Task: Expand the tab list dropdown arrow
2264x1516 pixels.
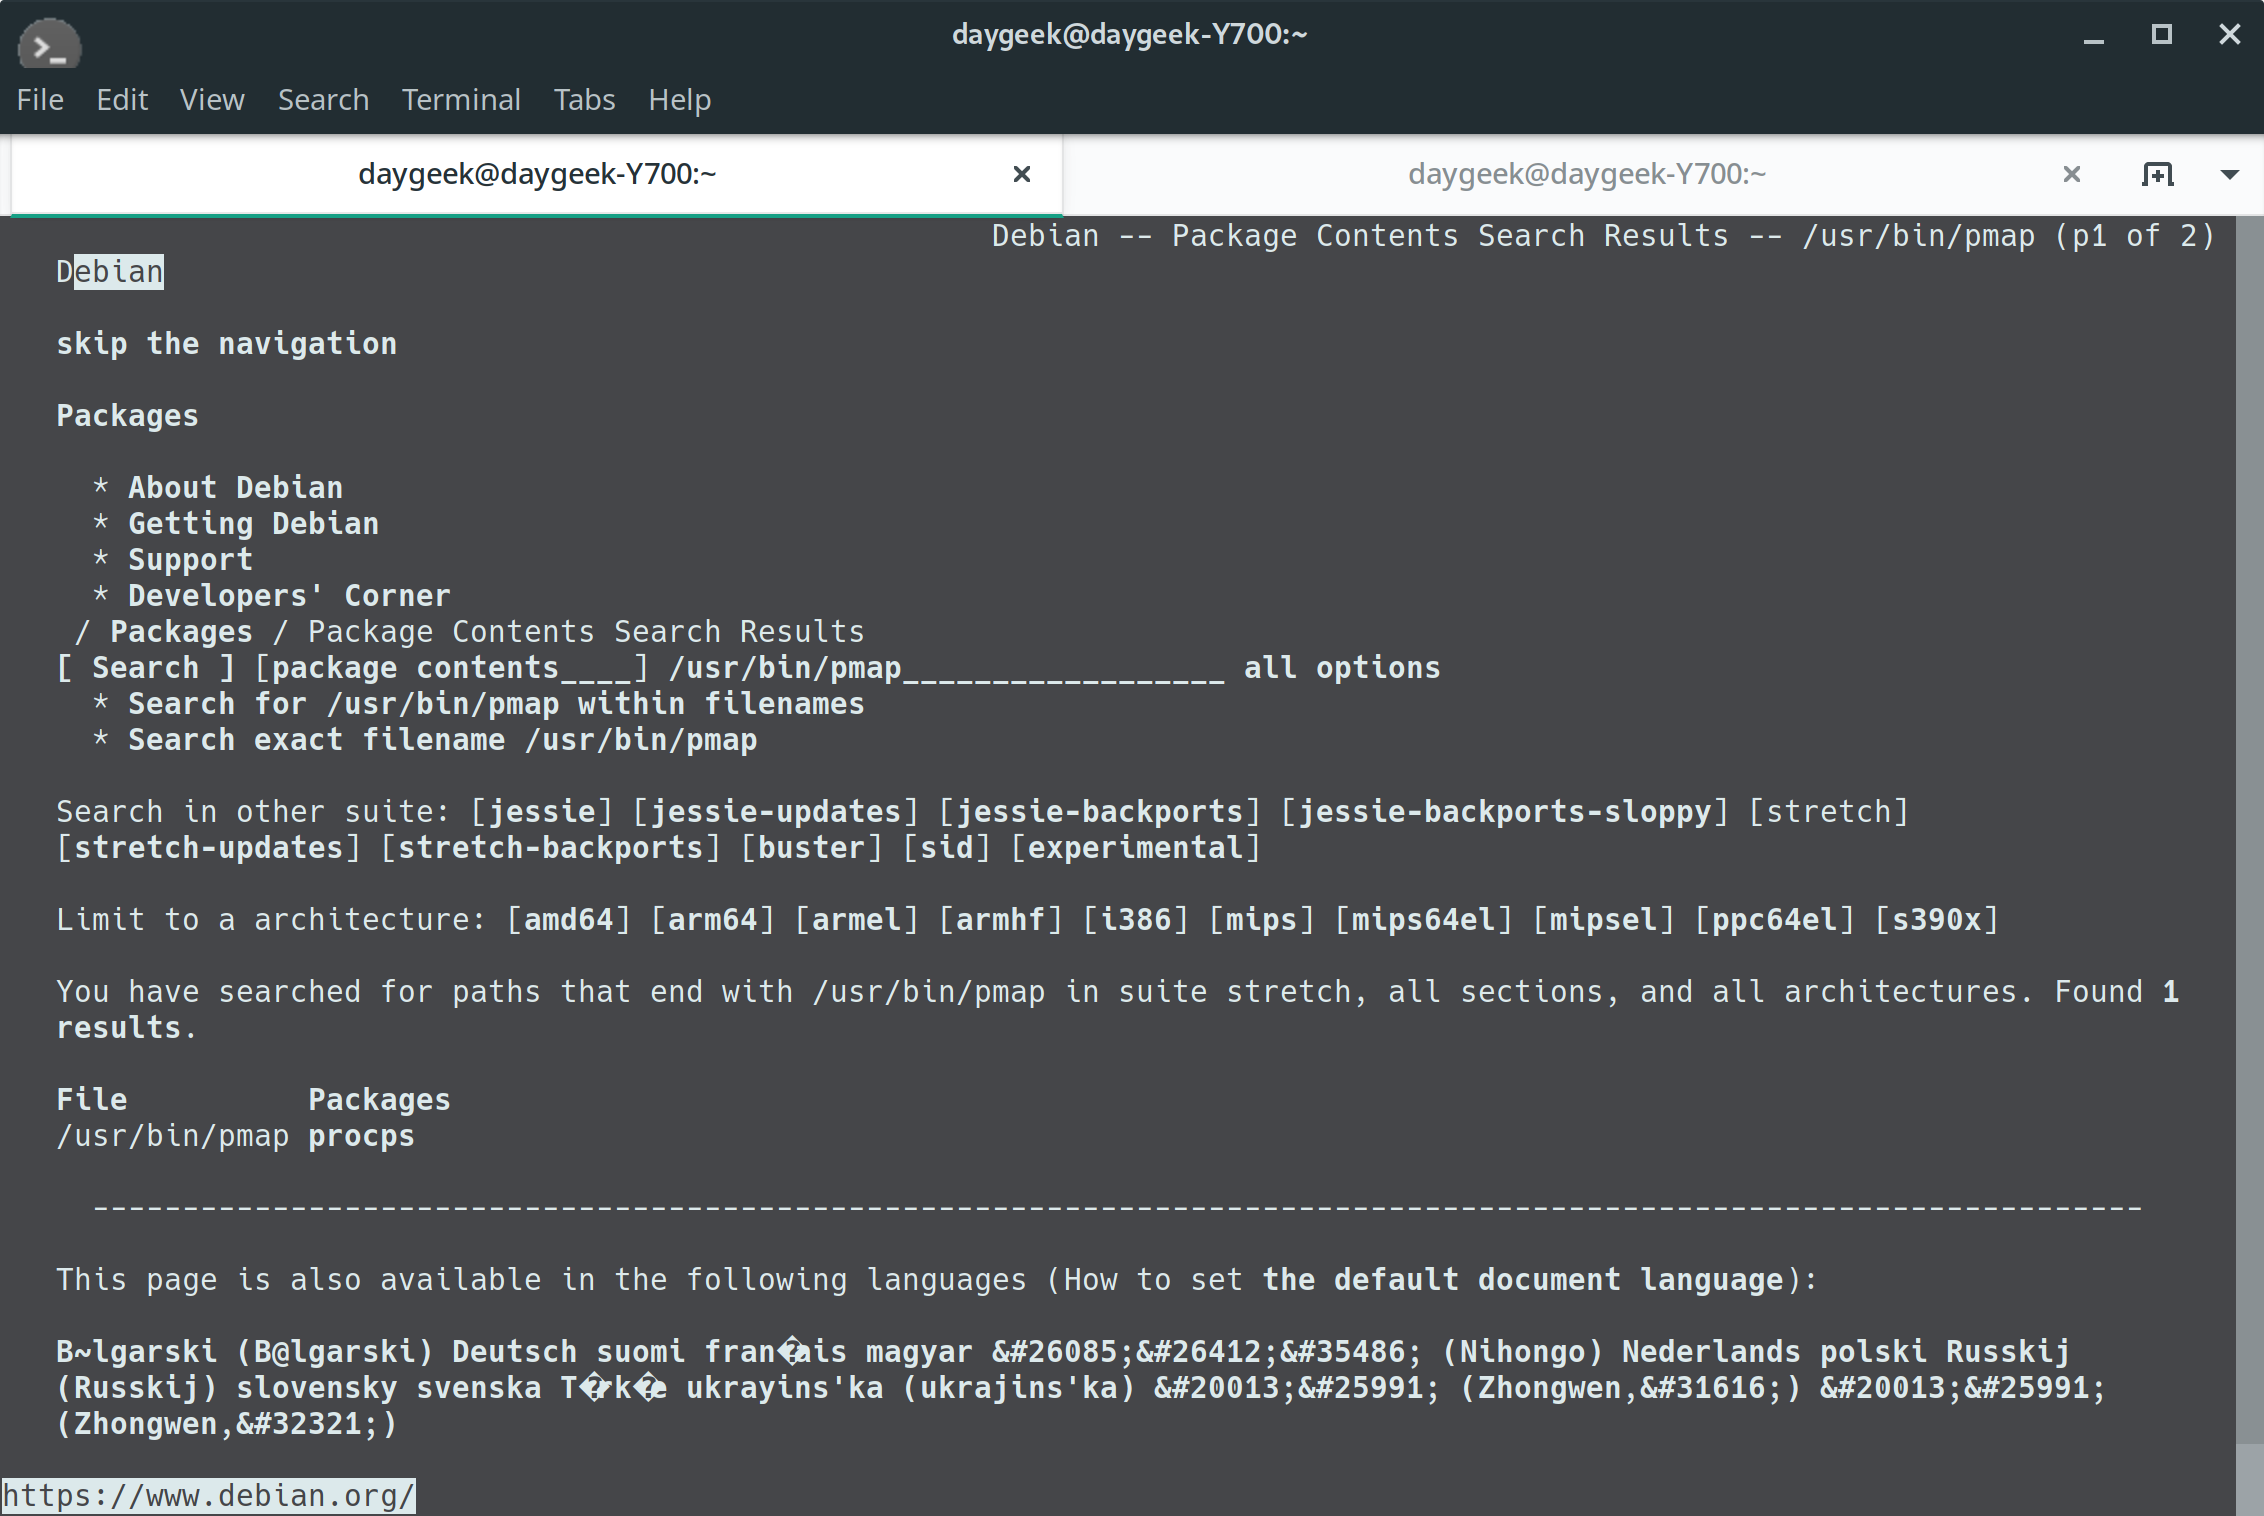Action: [2229, 175]
